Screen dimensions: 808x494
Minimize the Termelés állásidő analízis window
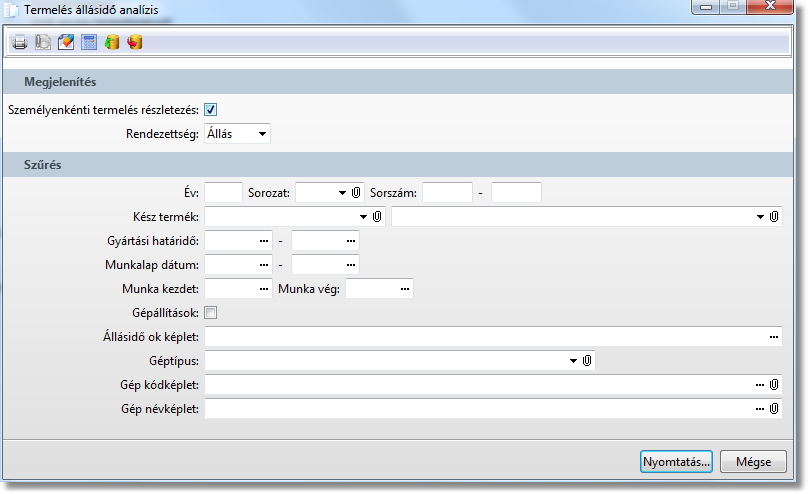(706, 6)
